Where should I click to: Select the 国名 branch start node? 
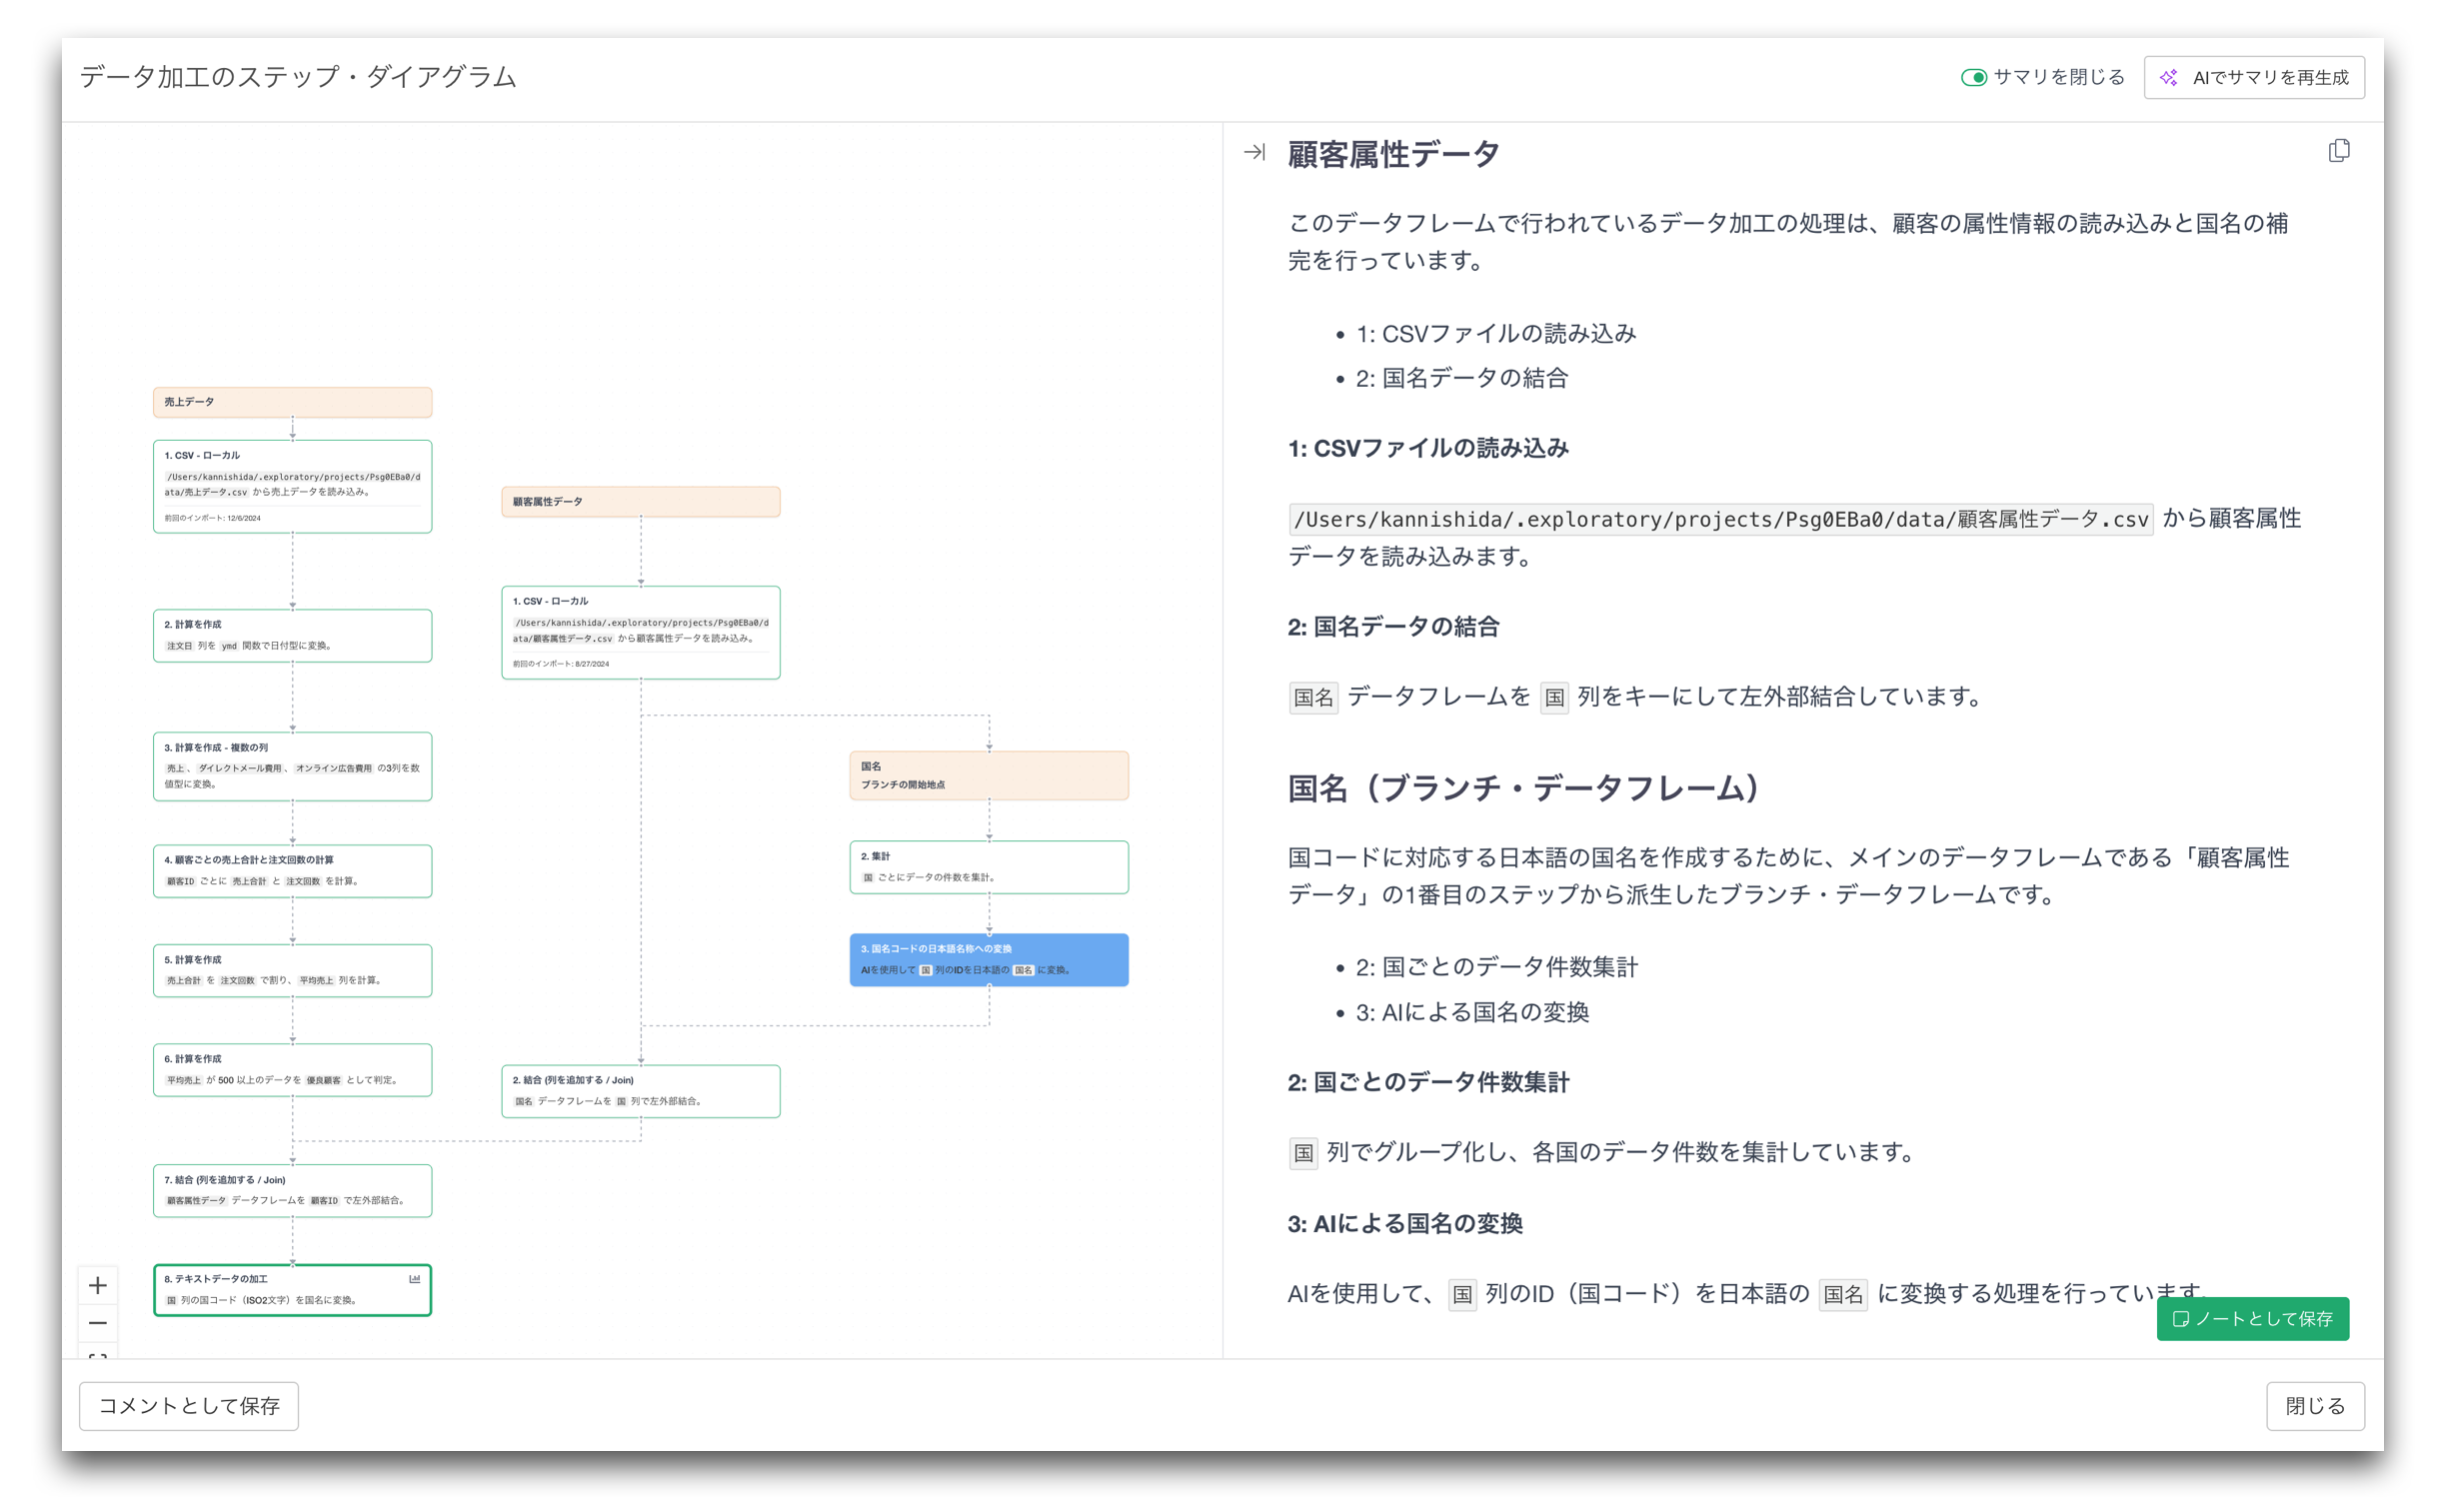pyautogui.click(x=988, y=775)
